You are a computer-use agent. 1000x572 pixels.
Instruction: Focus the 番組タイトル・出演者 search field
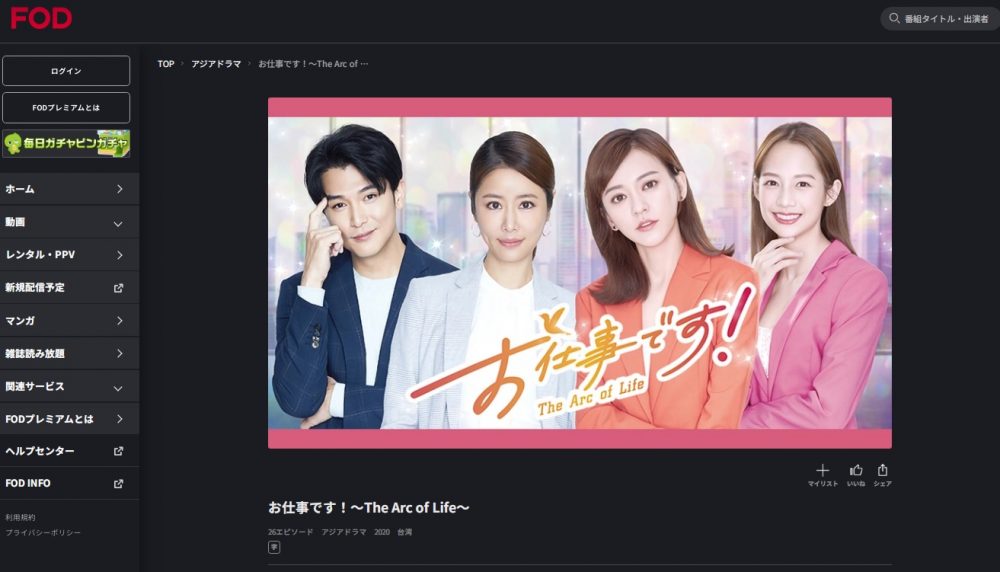pos(941,18)
